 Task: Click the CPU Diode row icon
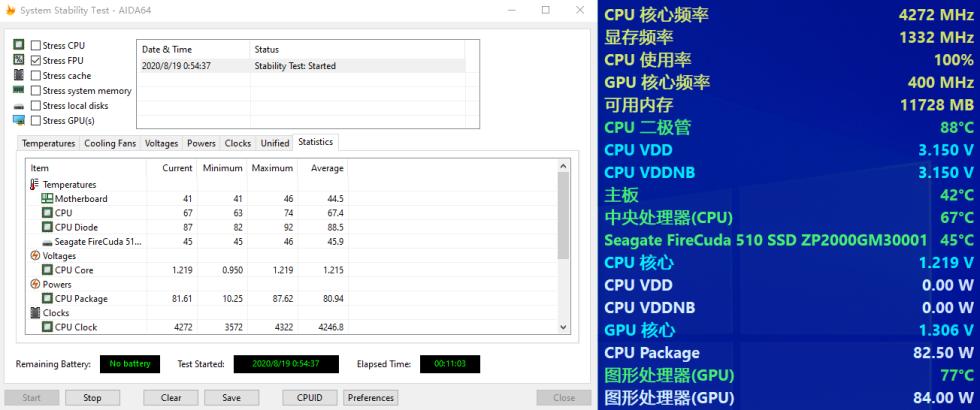[x=47, y=228]
